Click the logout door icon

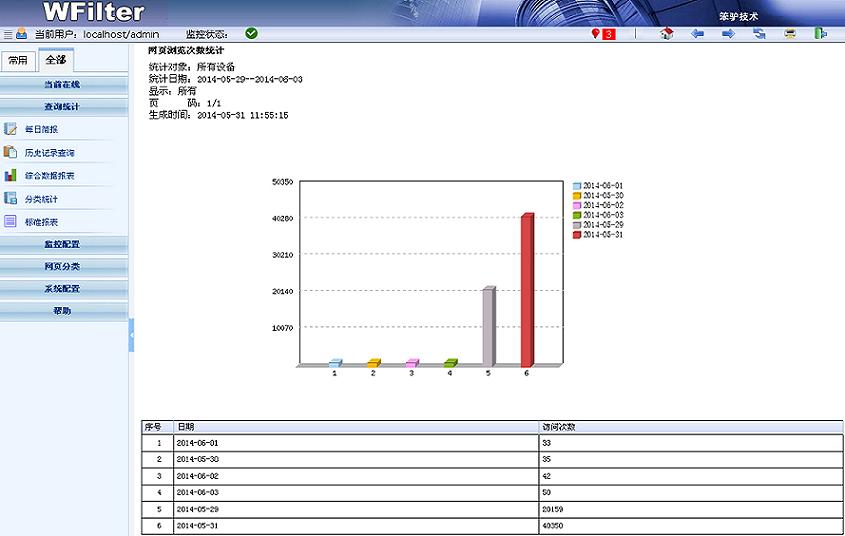(820, 34)
